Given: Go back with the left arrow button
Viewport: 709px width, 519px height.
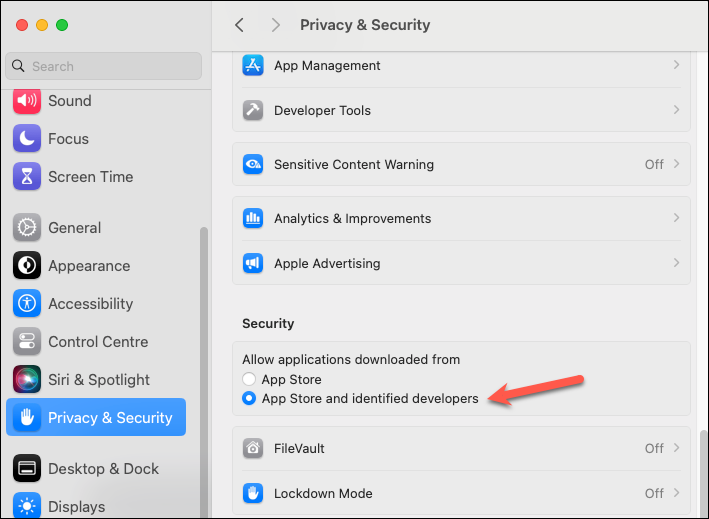Looking at the screenshot, I should click(240, 25).
